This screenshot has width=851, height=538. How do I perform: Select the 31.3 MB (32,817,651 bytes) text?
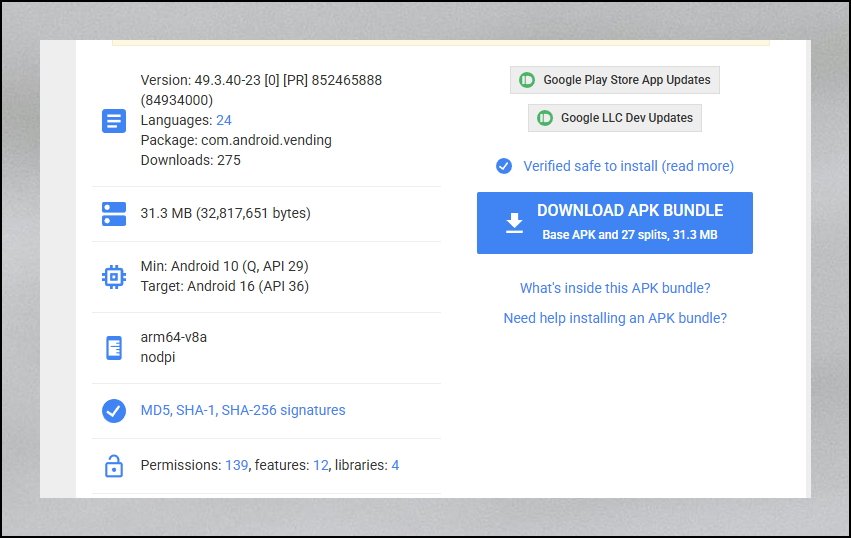click(x=225, y=213)
